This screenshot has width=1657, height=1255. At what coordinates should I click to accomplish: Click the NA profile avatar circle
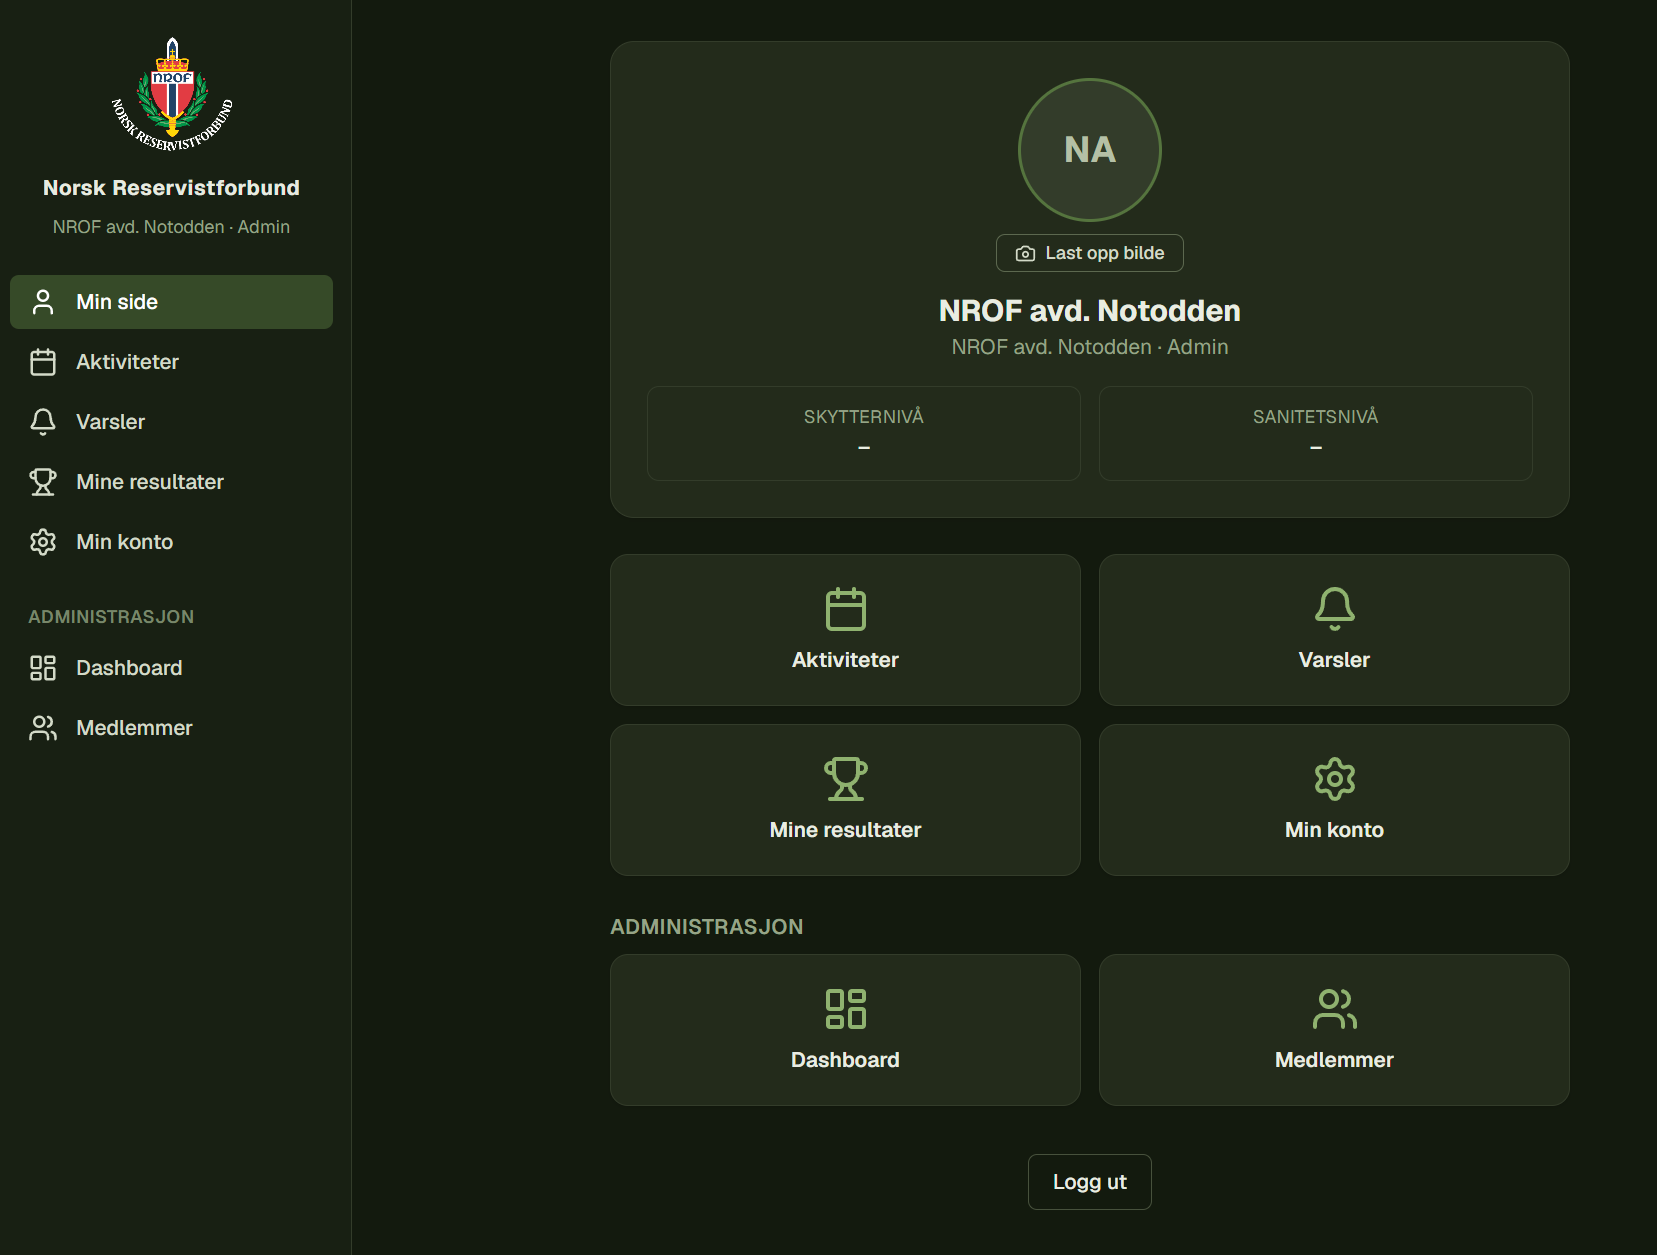1090,150
